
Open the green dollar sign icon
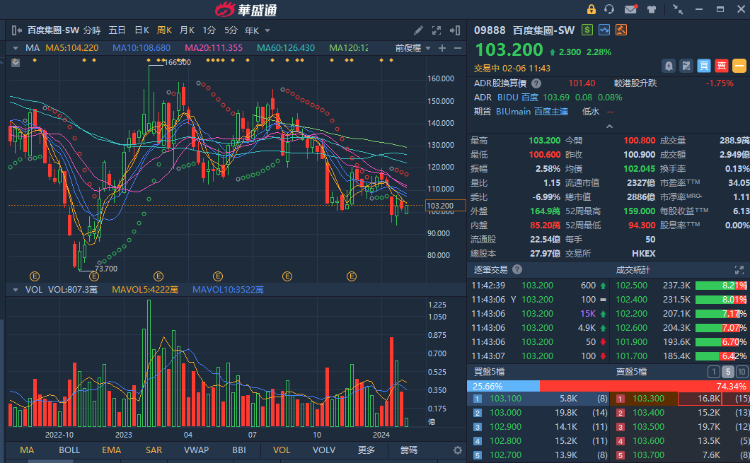tap(587, 30)
